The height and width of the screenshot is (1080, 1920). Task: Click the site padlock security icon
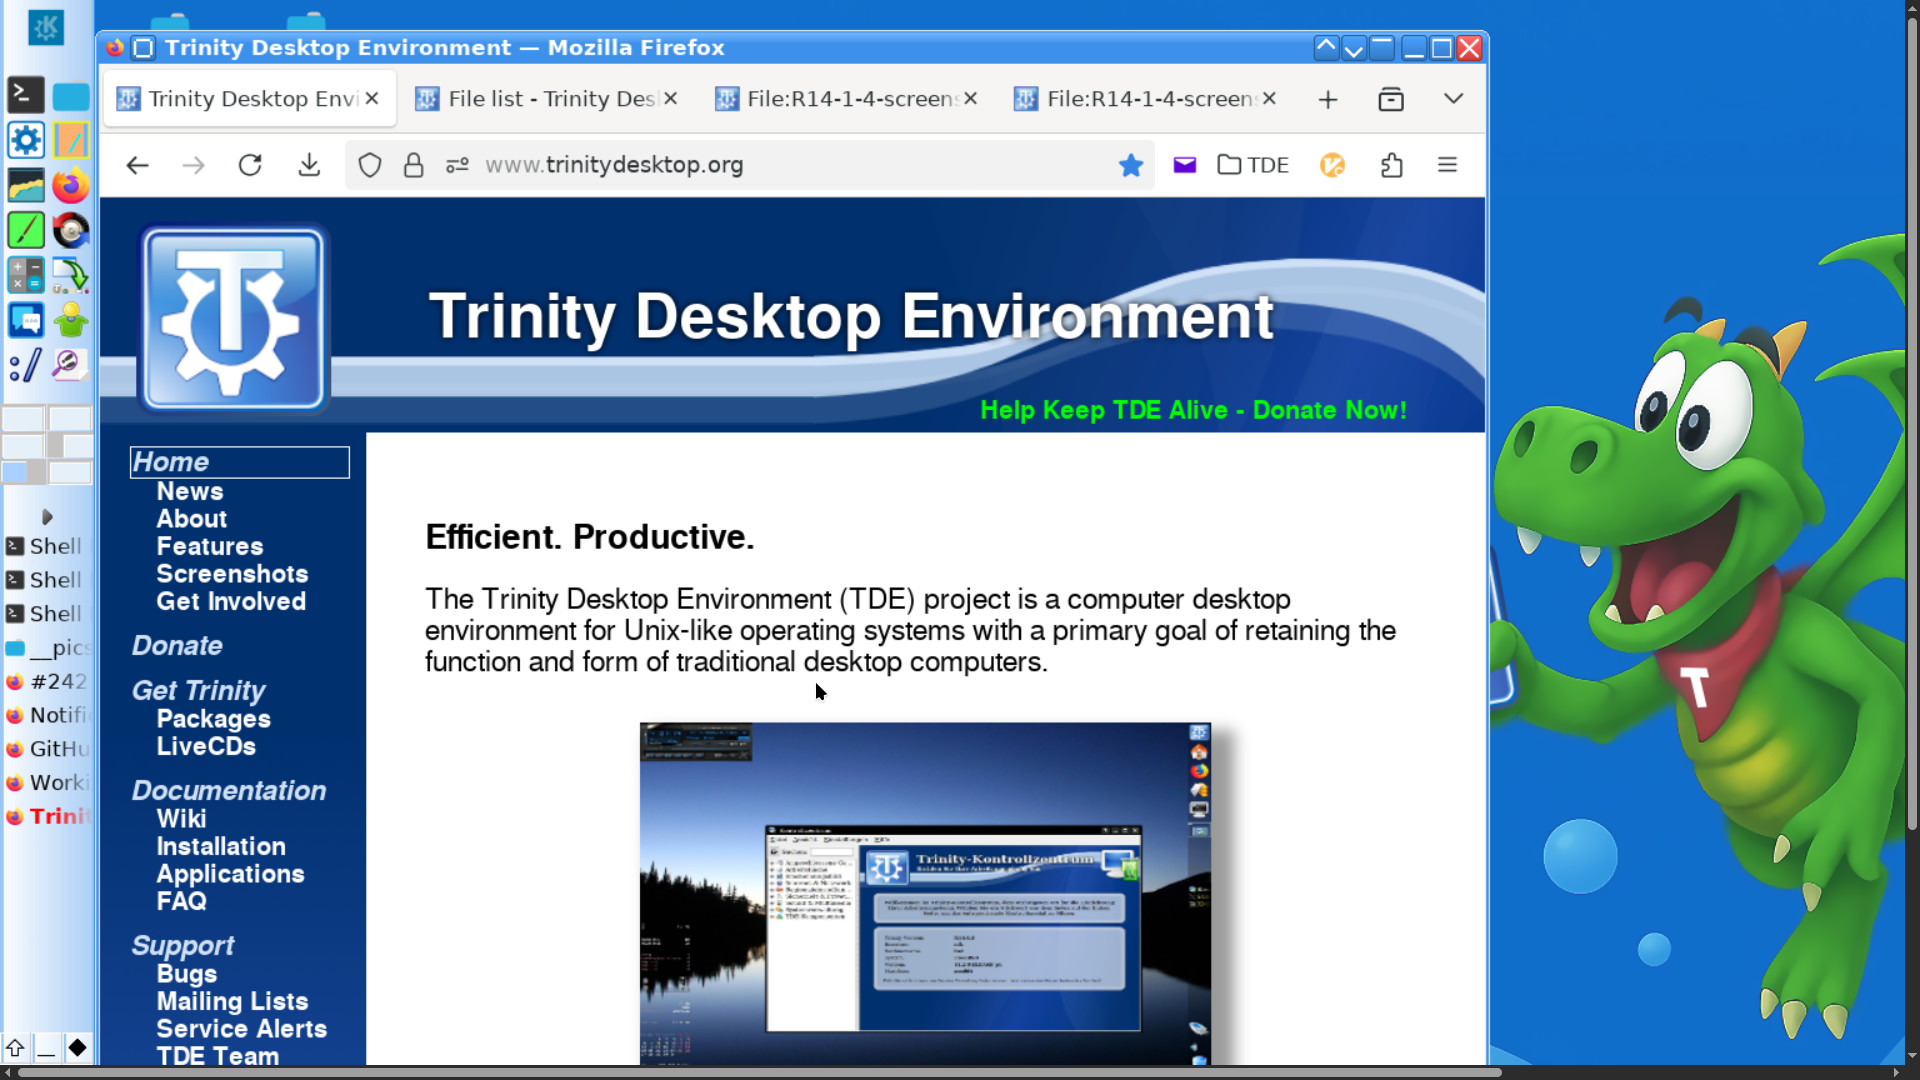[413, 165]
